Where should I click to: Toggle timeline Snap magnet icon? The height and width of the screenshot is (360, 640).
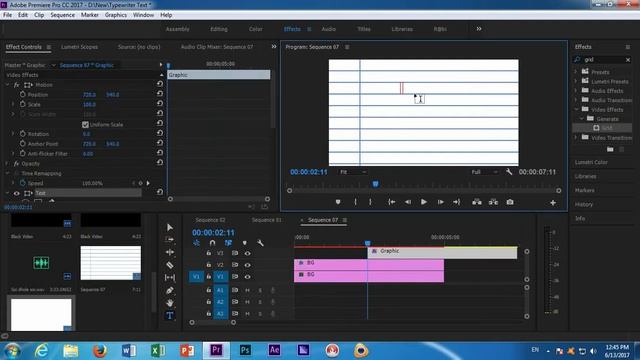[x=212, y=243]
